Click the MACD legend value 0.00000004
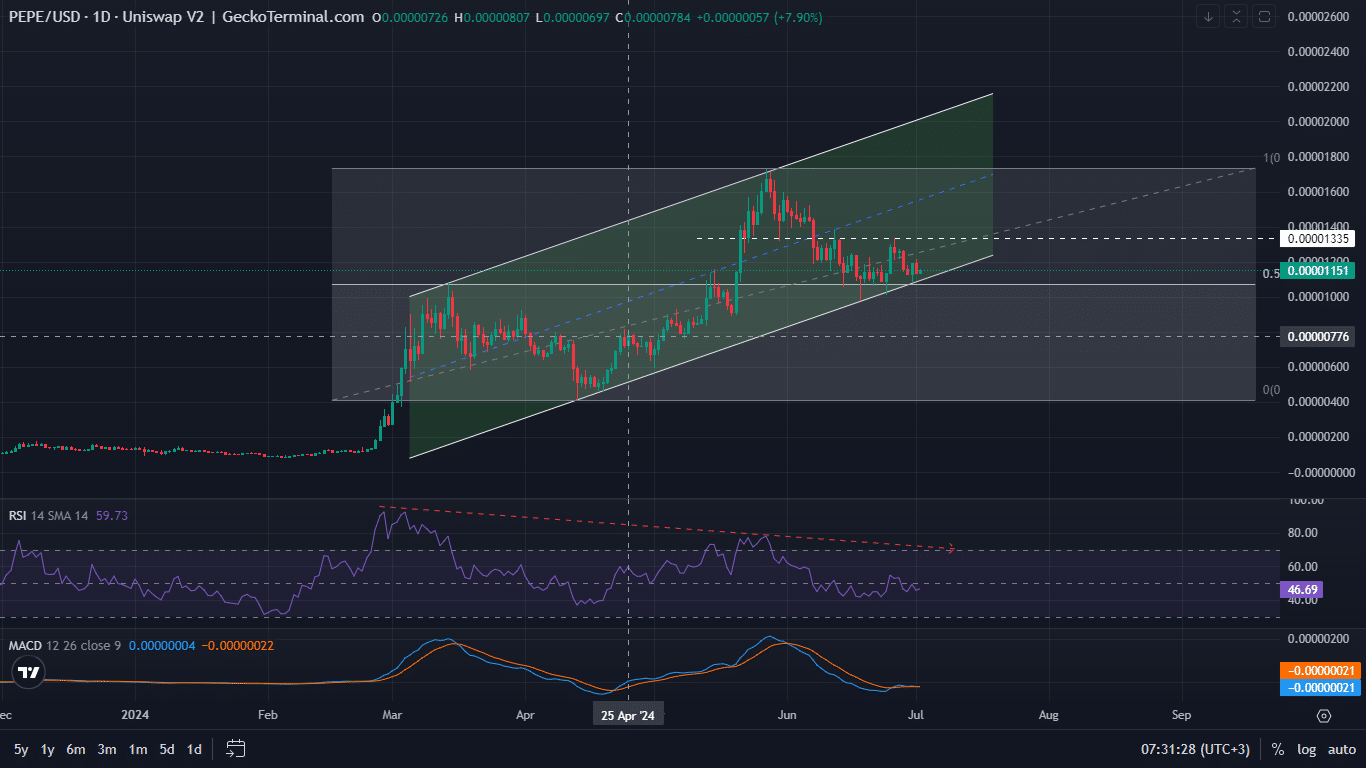The image size is (1366, 768). pos(162,645)
